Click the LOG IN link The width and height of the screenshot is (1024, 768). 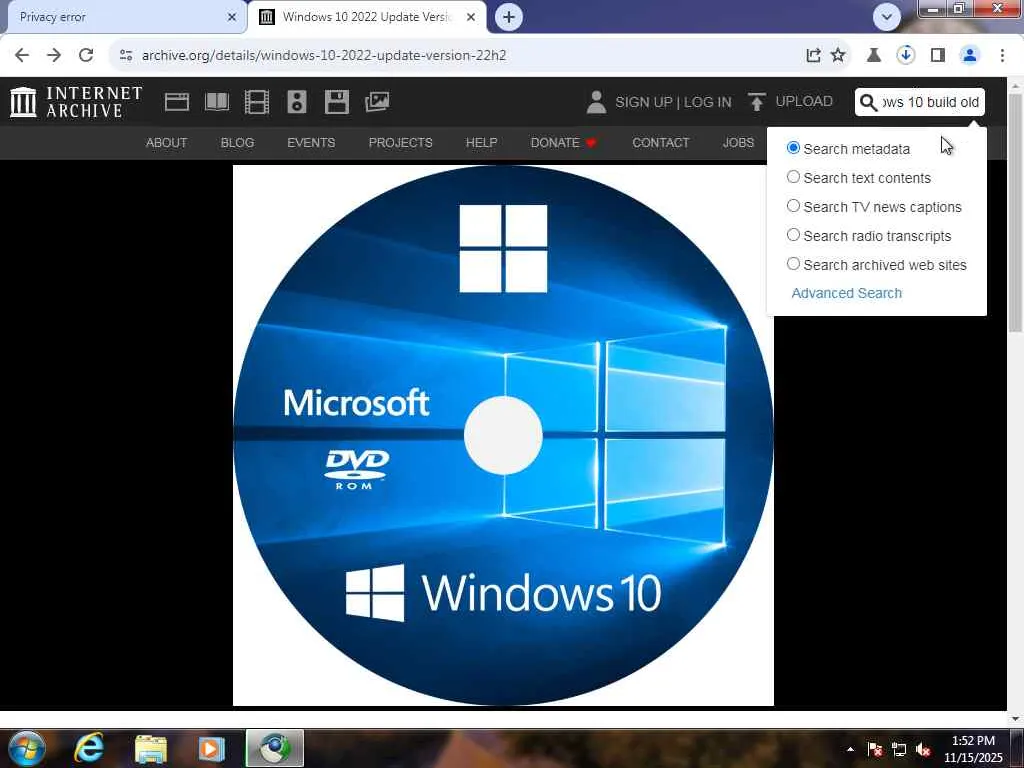click(708, 103)
